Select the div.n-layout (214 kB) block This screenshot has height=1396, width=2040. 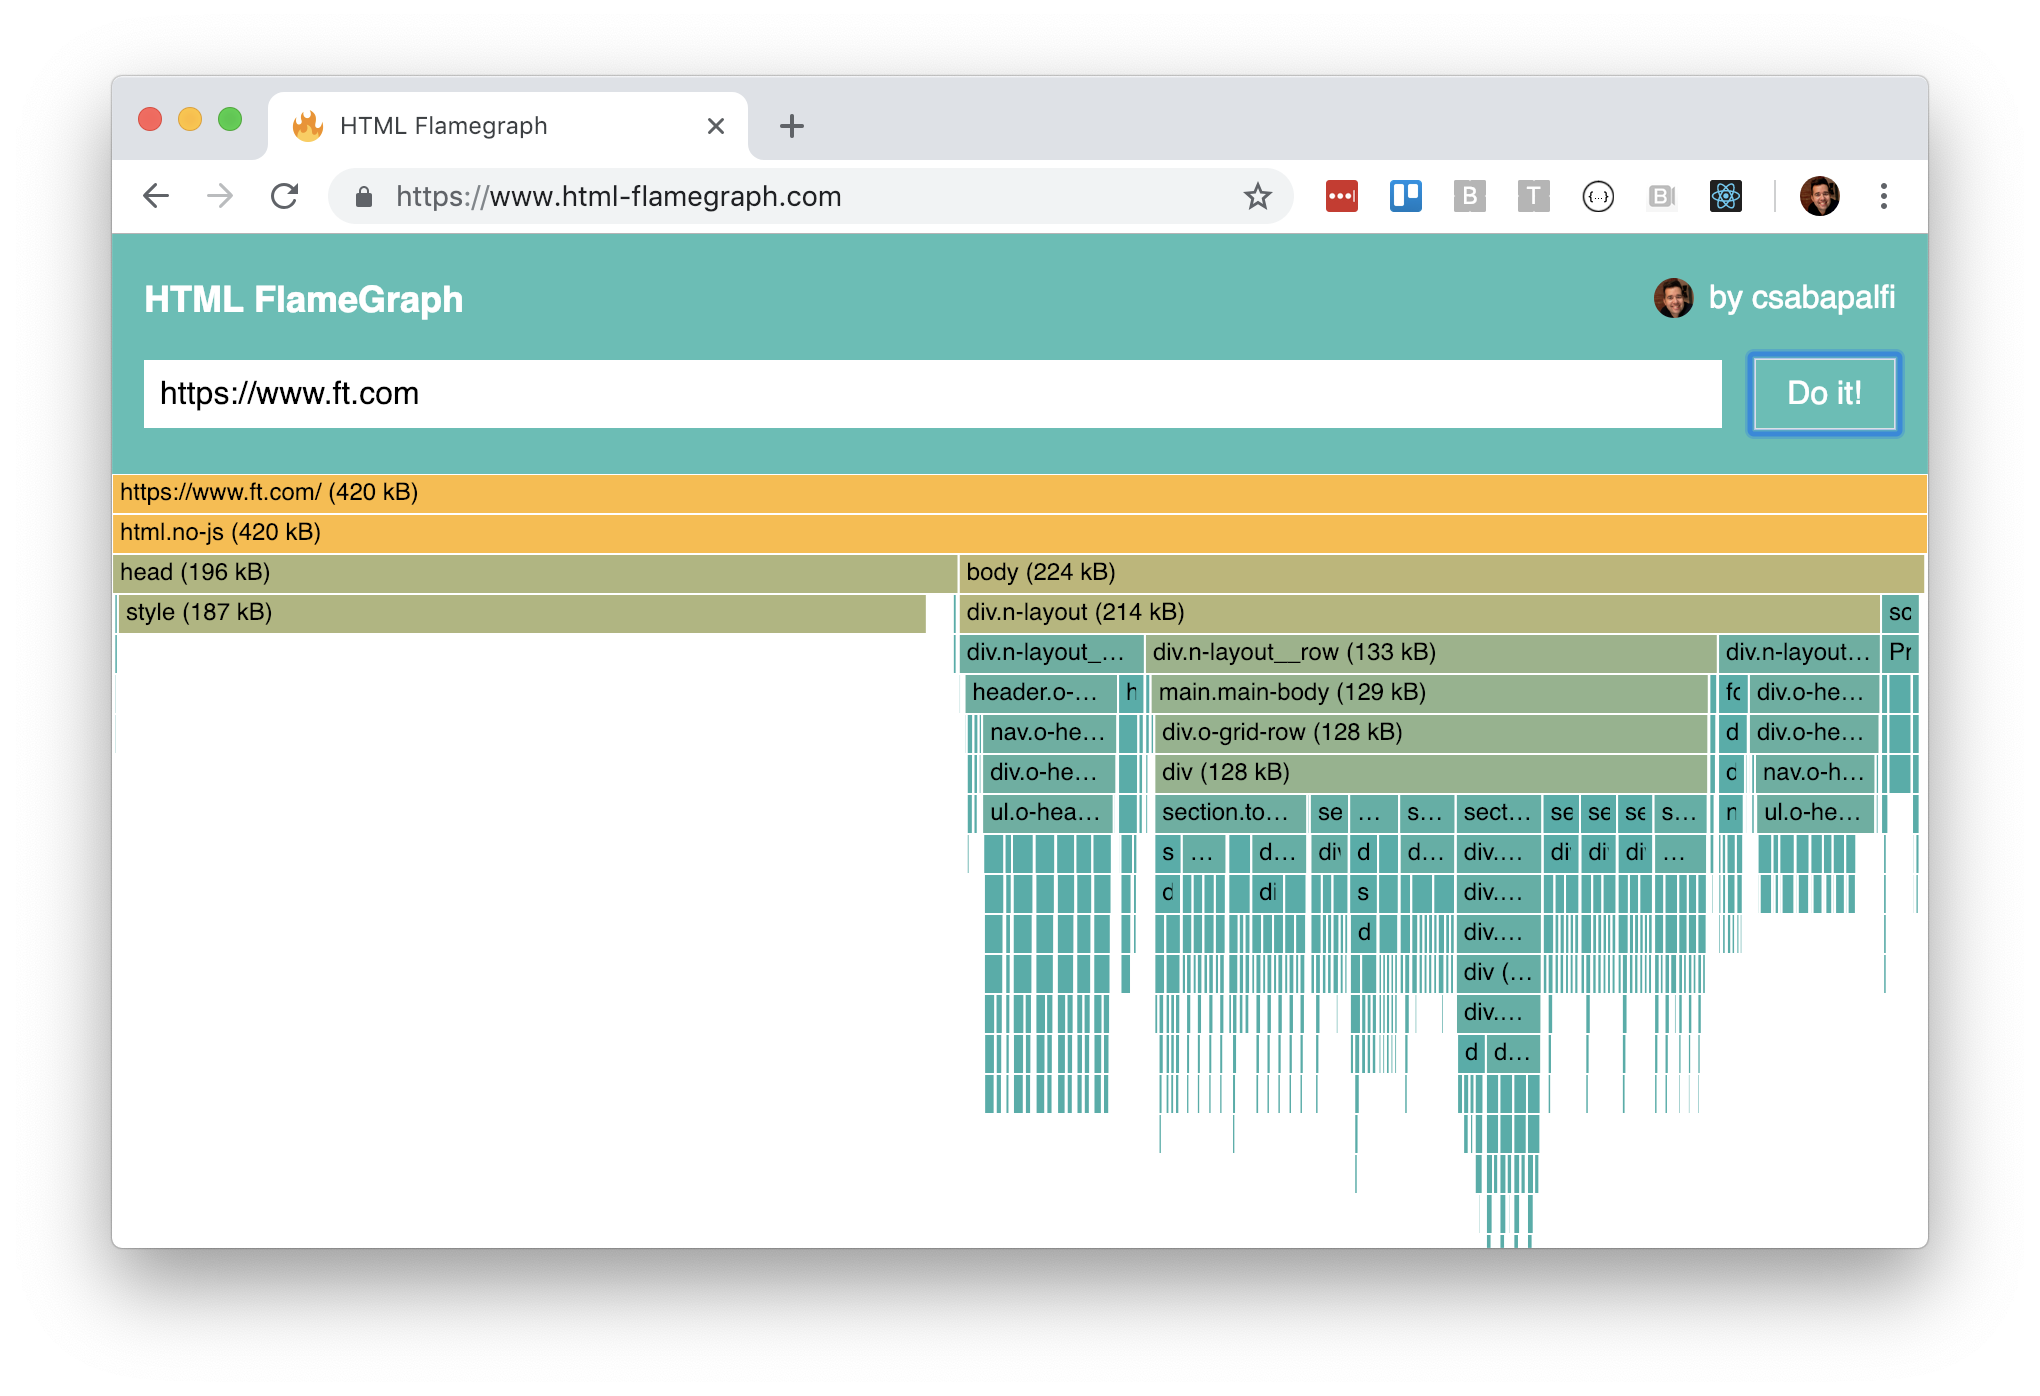(1419, 613)
